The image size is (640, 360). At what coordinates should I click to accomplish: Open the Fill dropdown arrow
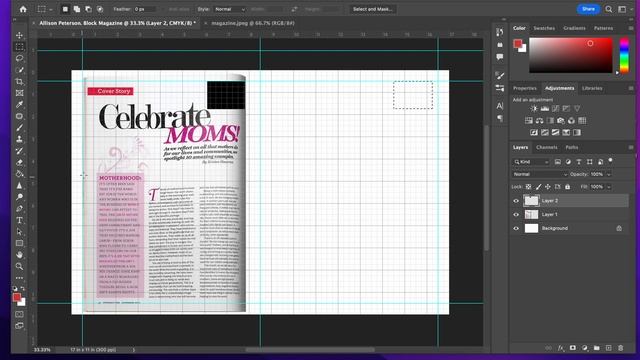[609, 187]
